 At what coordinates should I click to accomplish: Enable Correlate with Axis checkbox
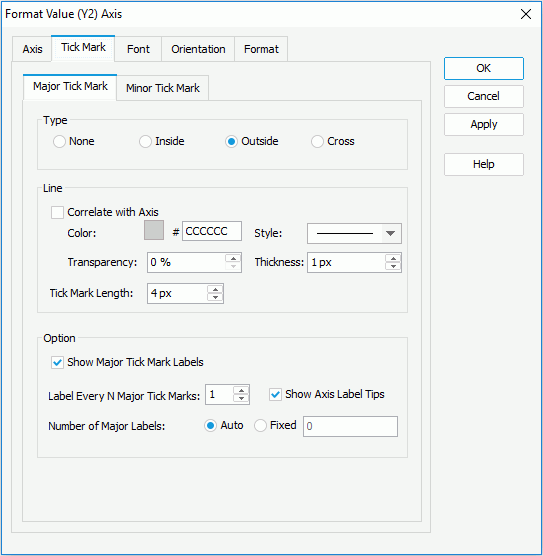pos(57,212)
